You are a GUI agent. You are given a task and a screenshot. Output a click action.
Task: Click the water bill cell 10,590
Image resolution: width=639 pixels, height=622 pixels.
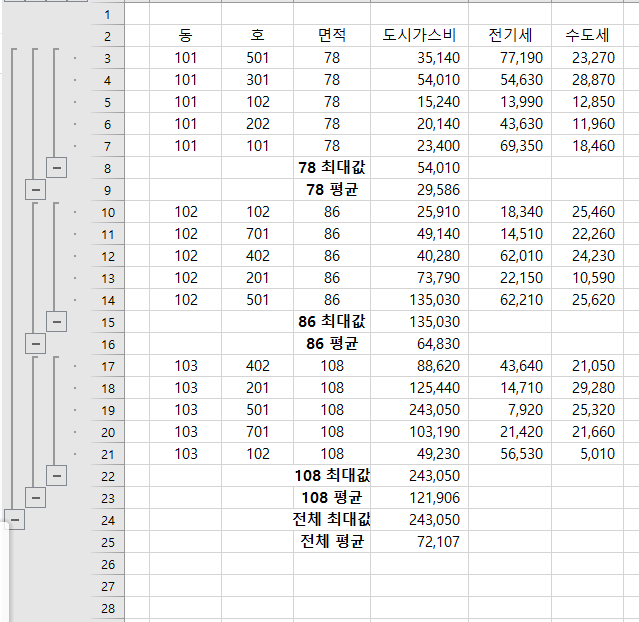click(587, 278)
